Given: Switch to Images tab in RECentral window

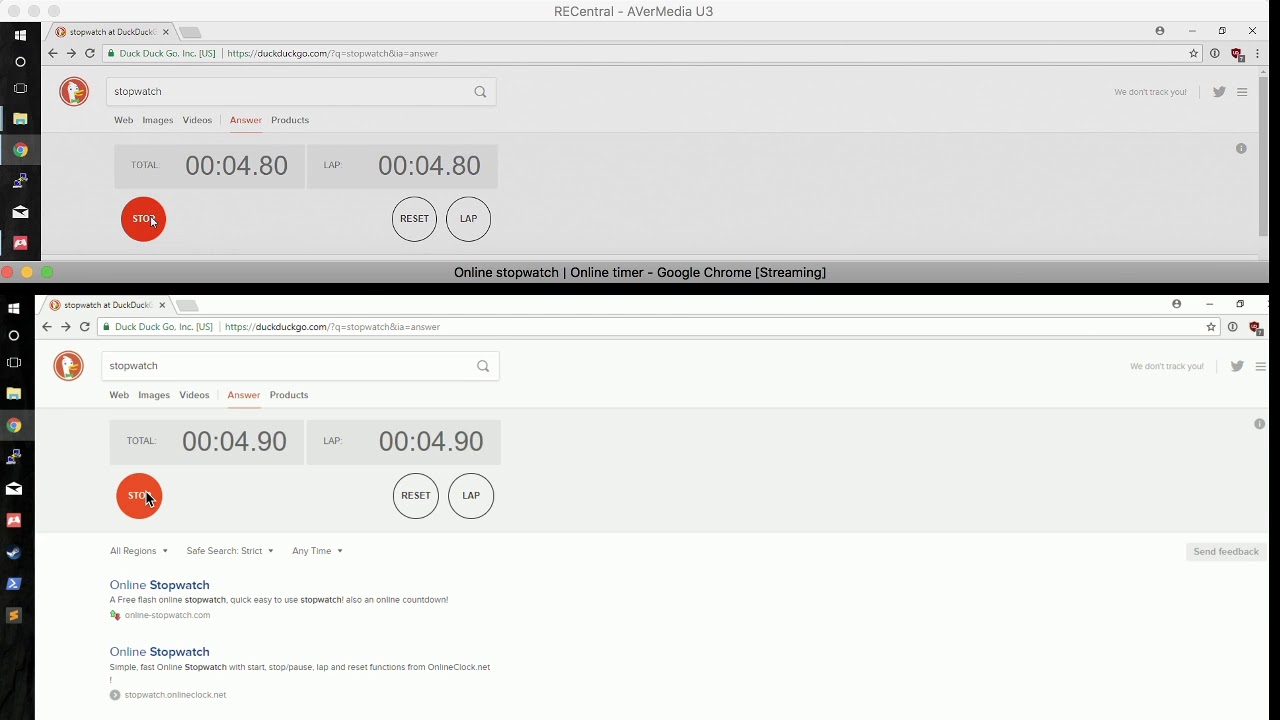Looking at the screenshot, I should [x=157, y=120].
